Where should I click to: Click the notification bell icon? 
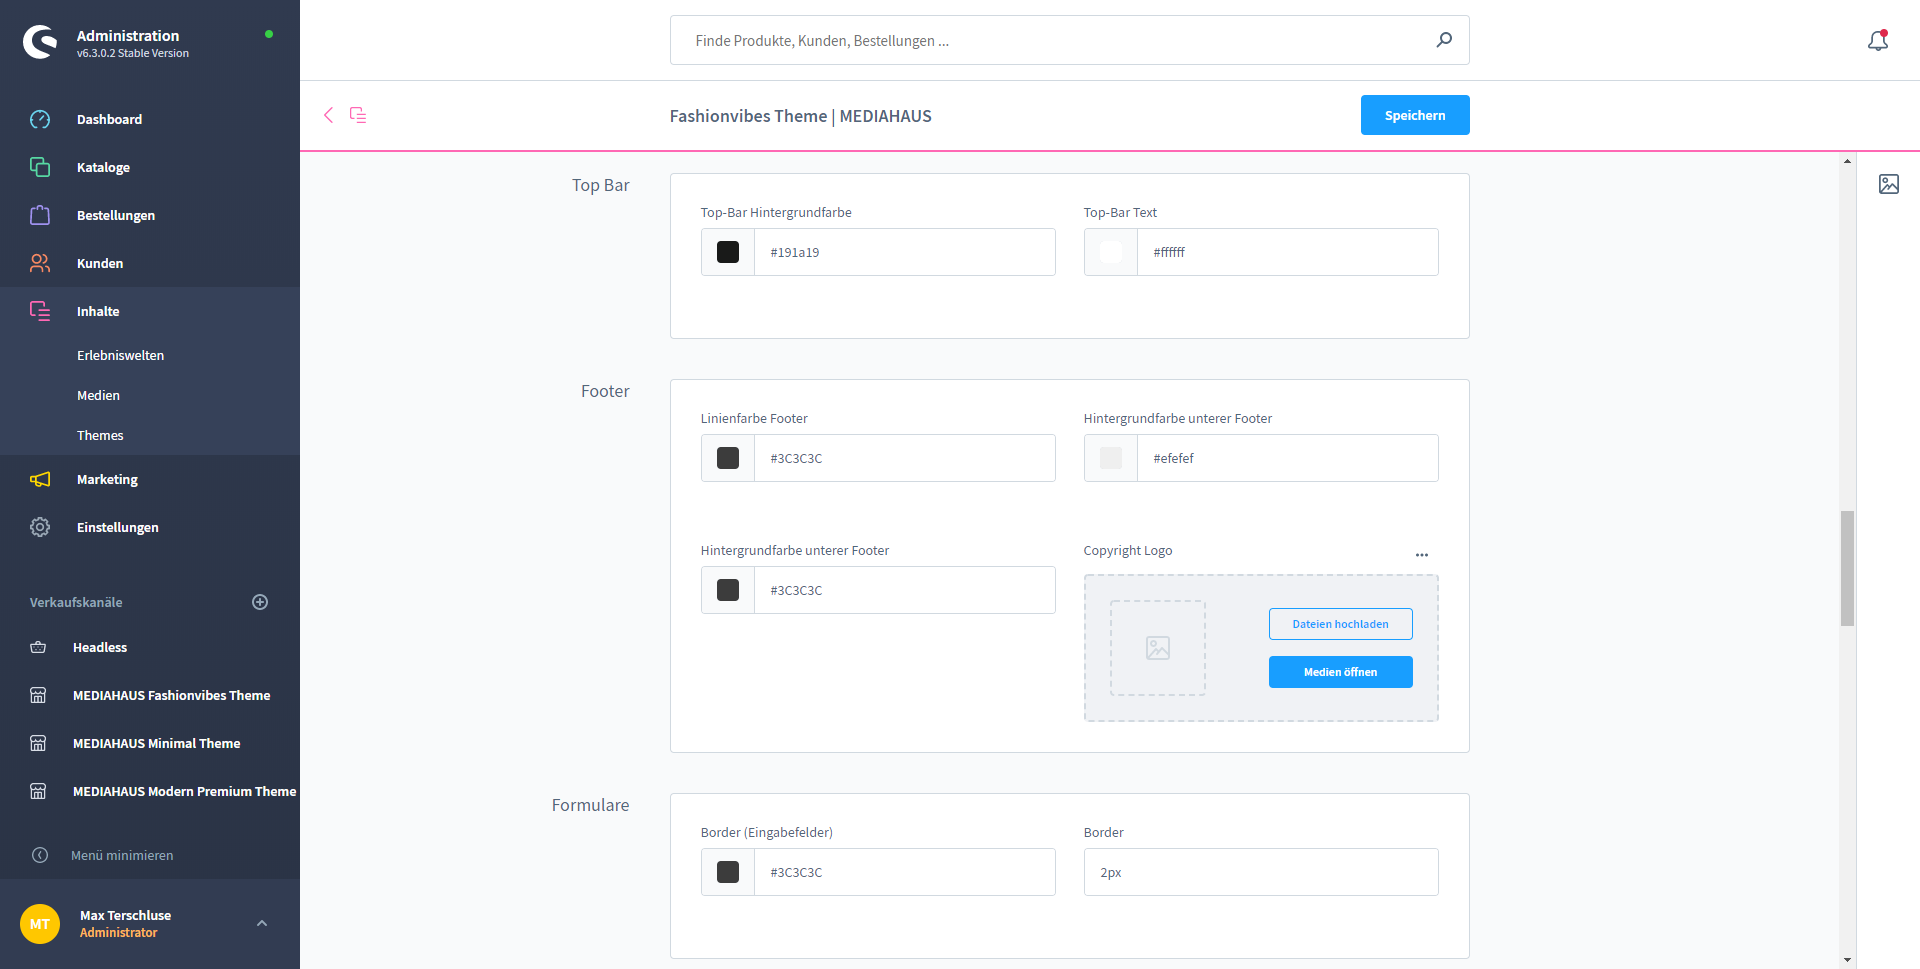point(1877,40)
